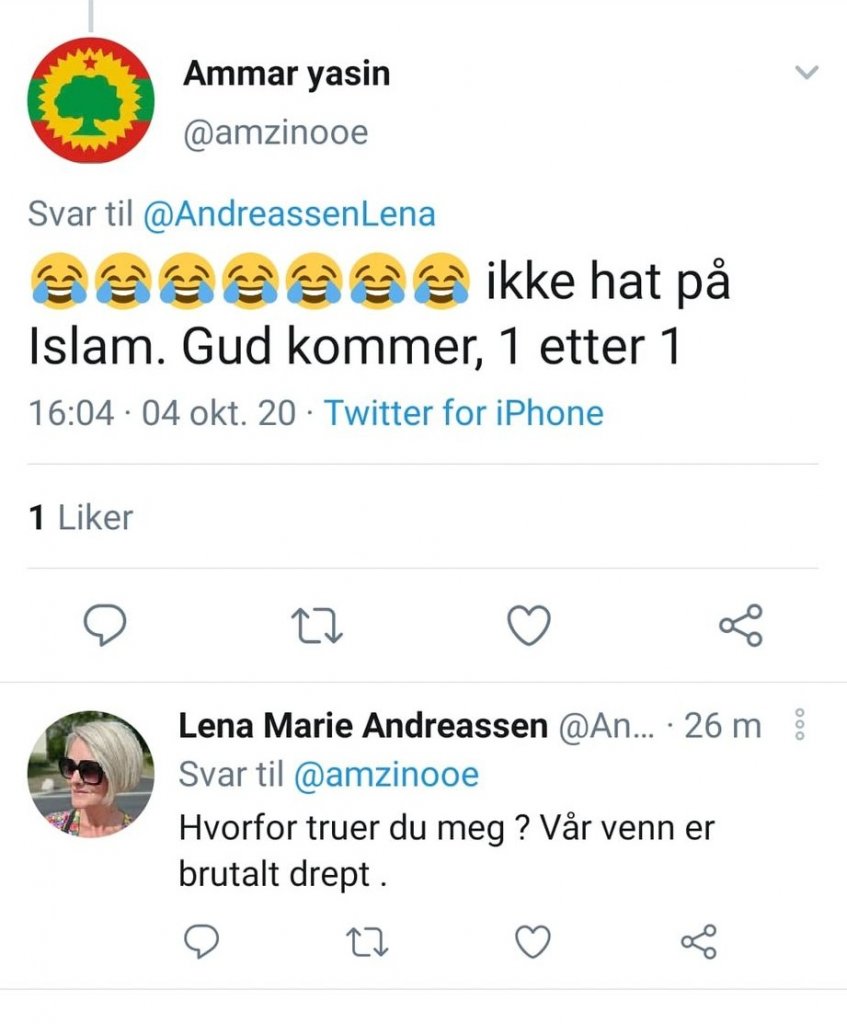The width and height of the screenshot is (847, 1024).
Task: Click the @amzinooe handle under Ammar yasin
Action: coord(275,131)
